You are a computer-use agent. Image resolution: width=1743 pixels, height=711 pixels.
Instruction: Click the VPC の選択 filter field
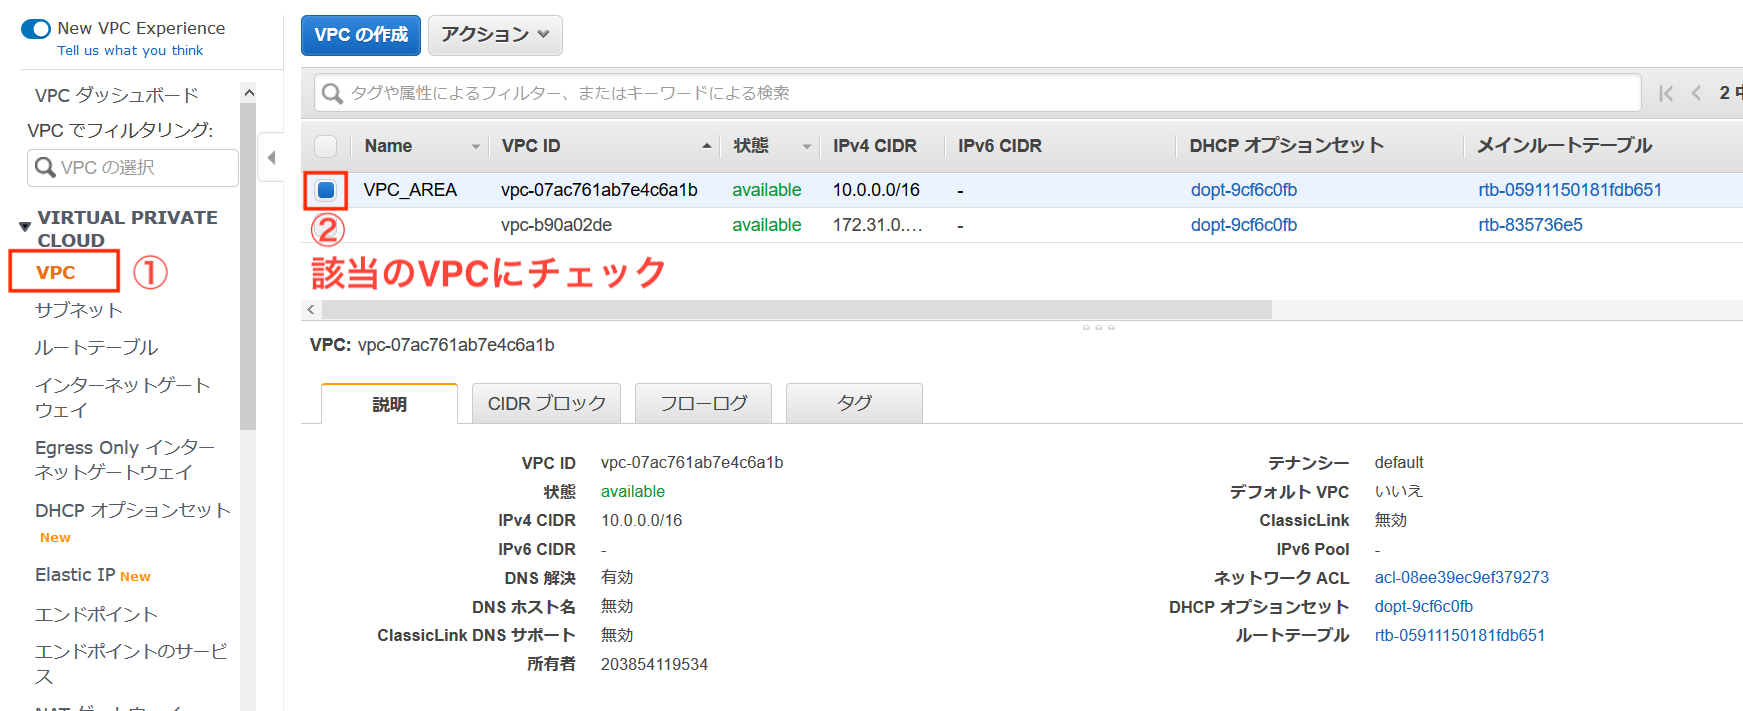(133, 167)
